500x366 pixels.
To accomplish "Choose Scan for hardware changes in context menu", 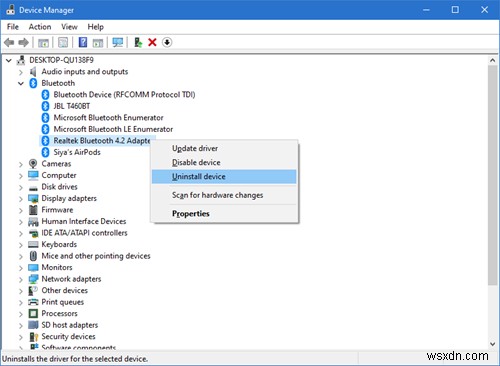I will [224, 195].
